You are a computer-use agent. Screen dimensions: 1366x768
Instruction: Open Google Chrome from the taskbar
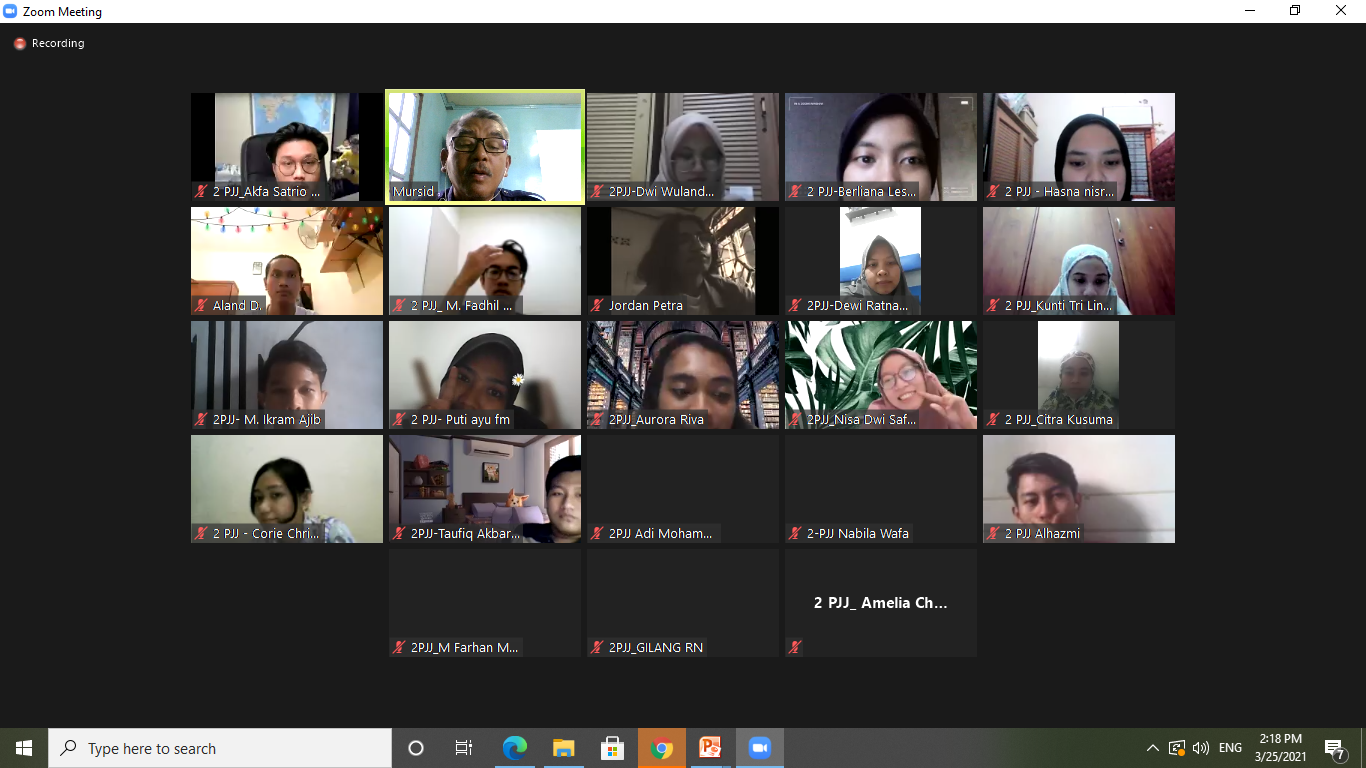coord(661,748)
